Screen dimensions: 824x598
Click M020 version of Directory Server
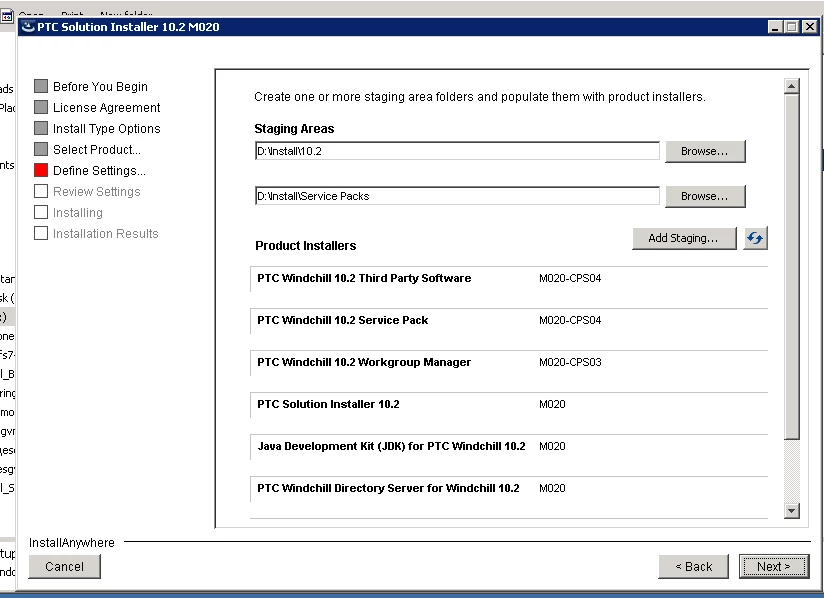tap(552, 488)
